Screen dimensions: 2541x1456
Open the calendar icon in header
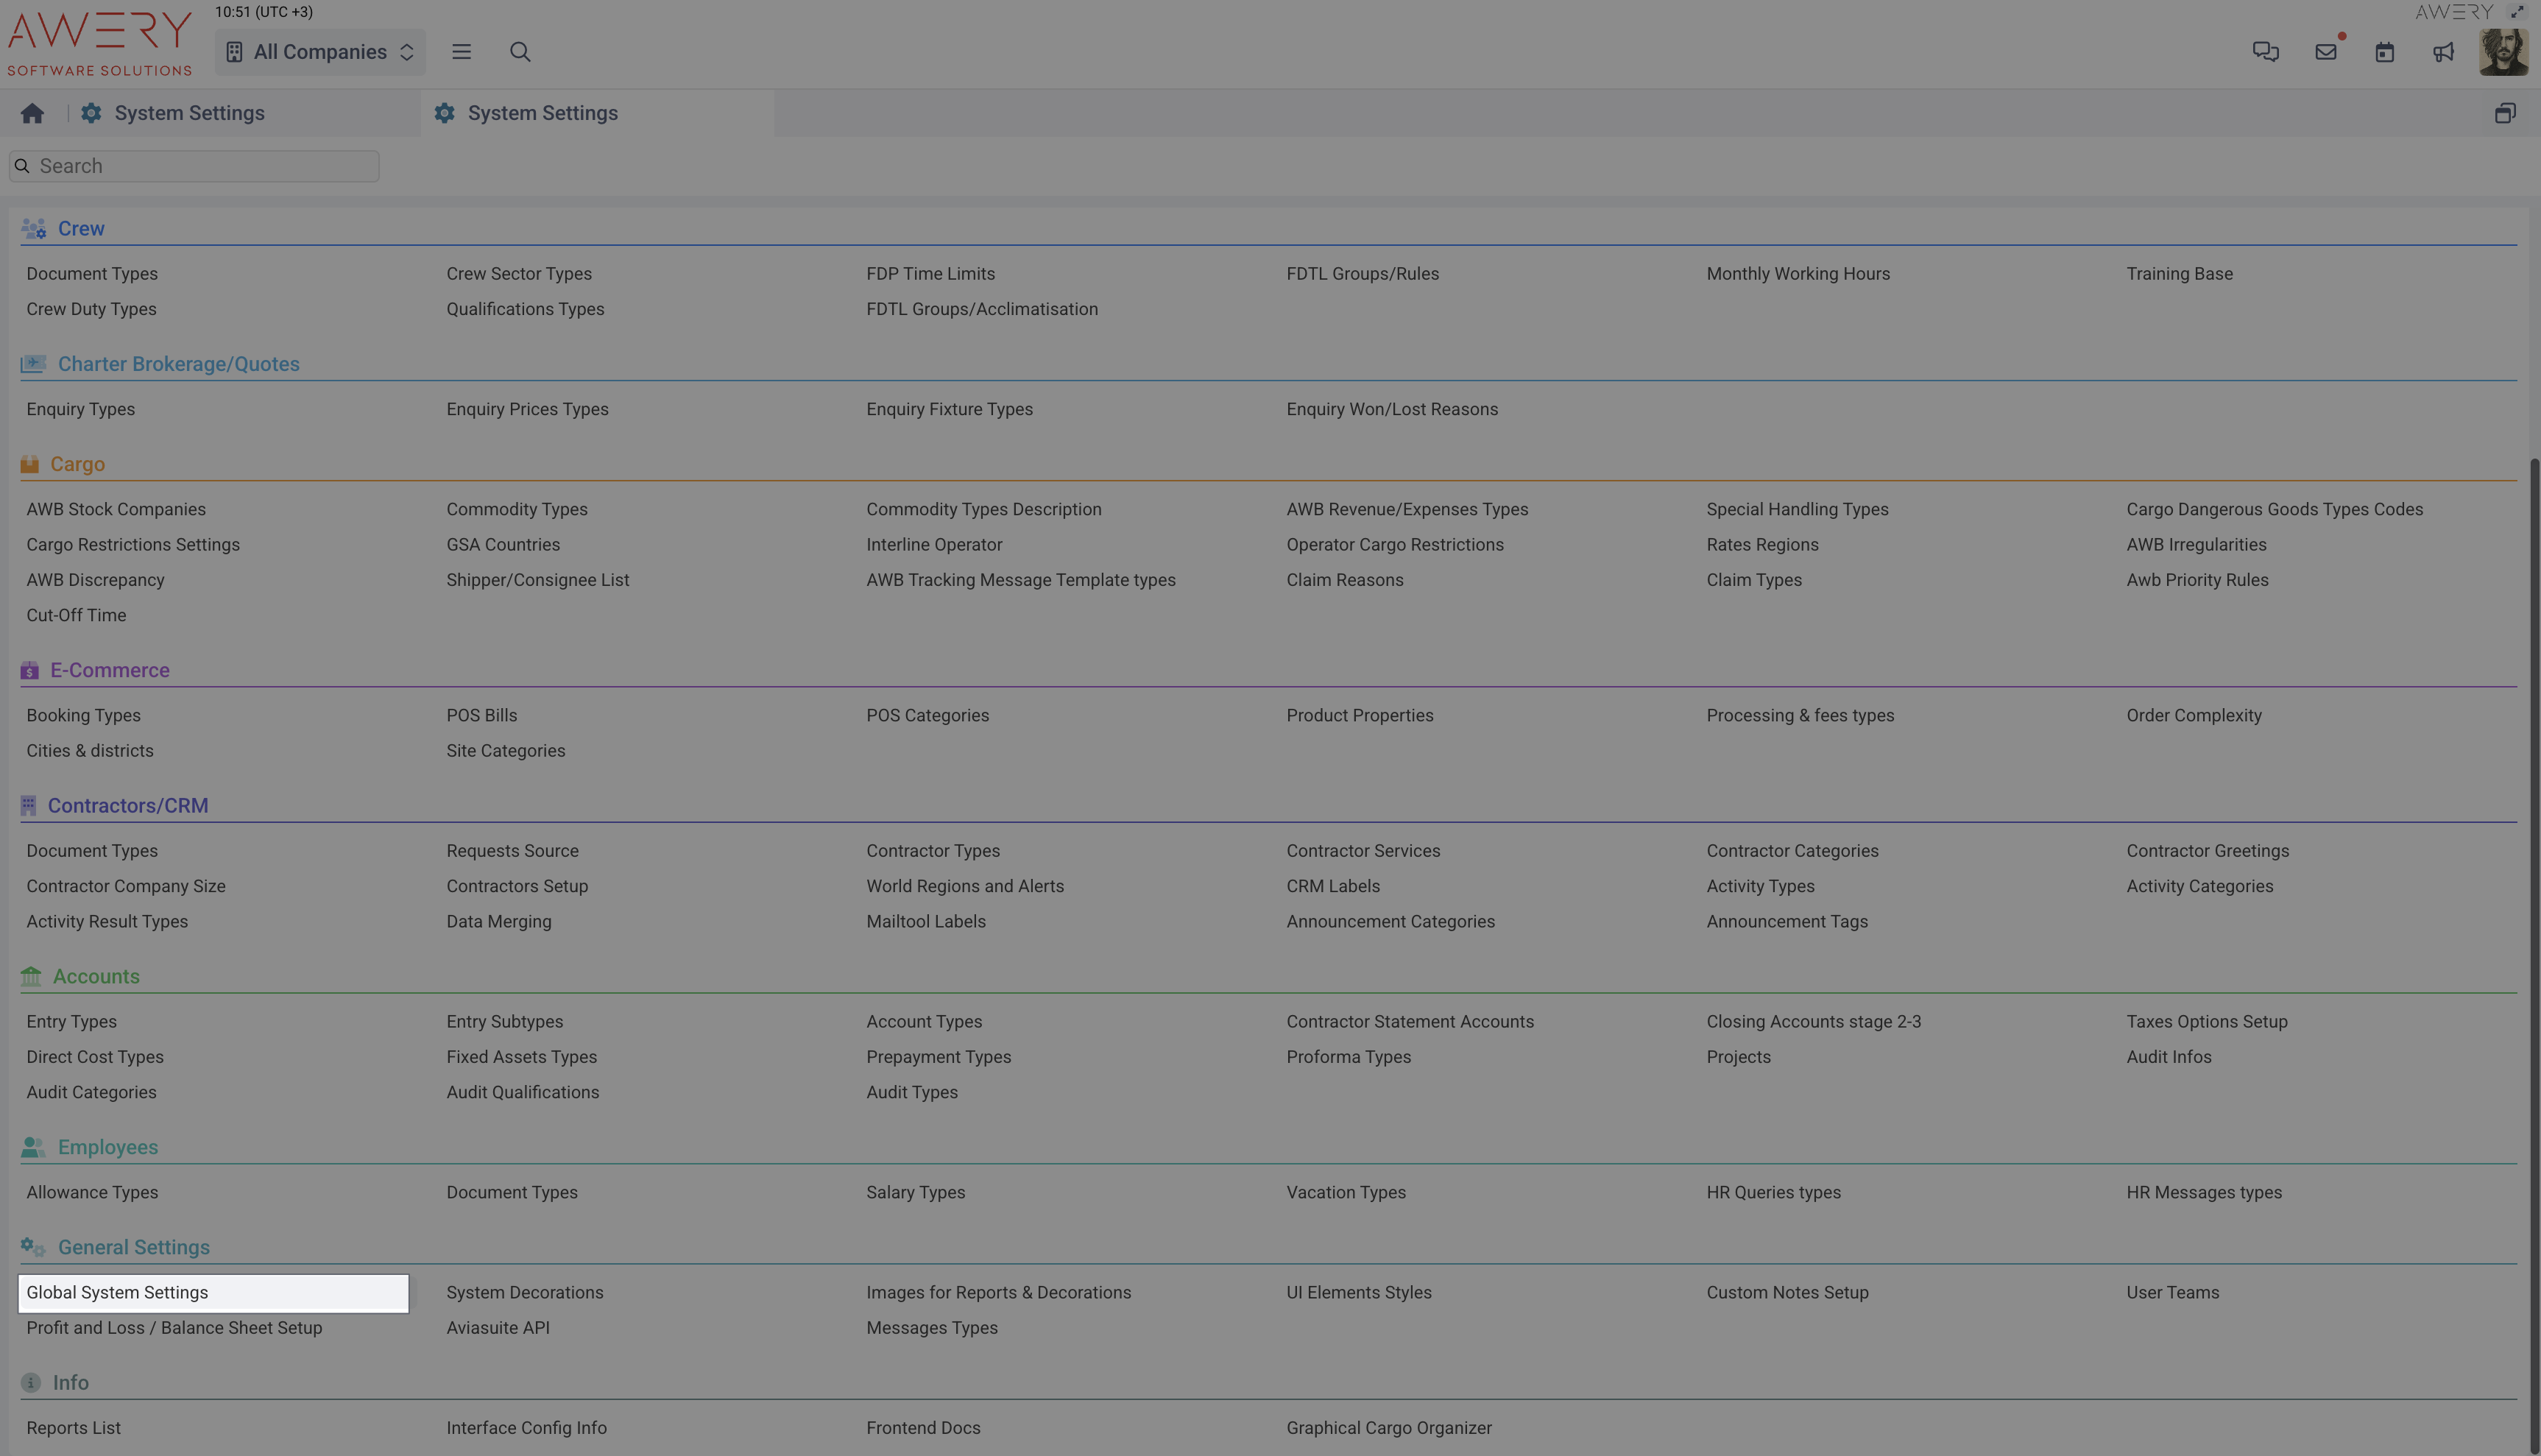tap(2384, 52)
